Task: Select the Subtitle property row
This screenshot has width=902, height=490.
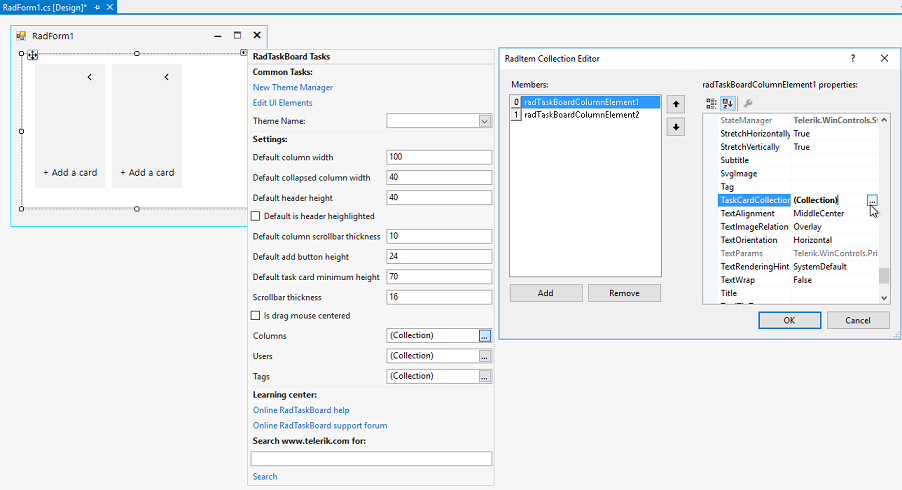Action: 798,160
